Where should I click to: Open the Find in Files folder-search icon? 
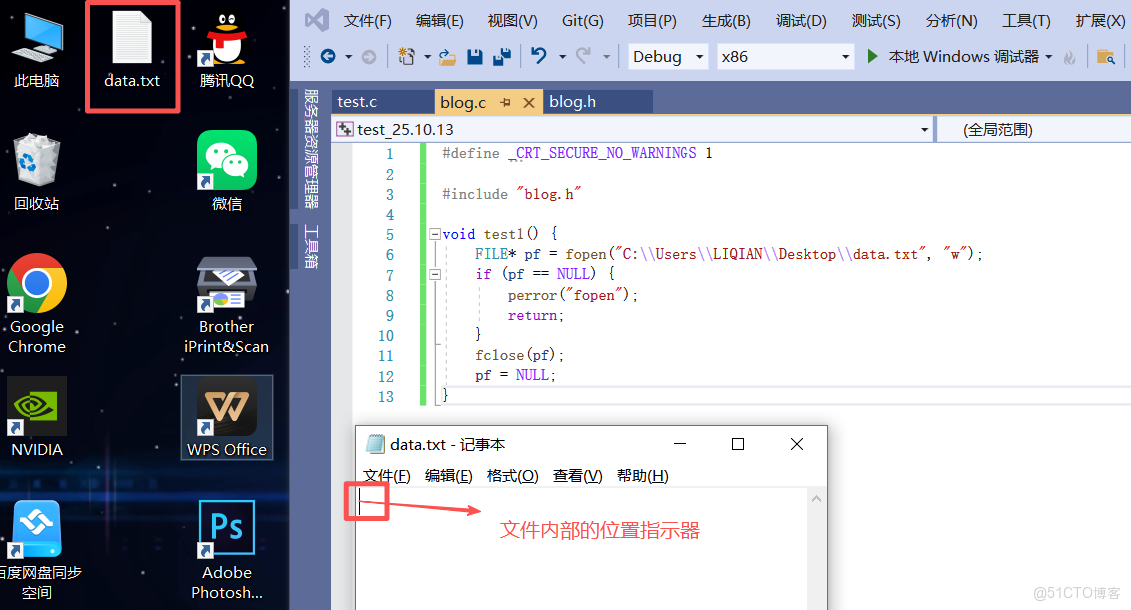(x=1105, y=57)
